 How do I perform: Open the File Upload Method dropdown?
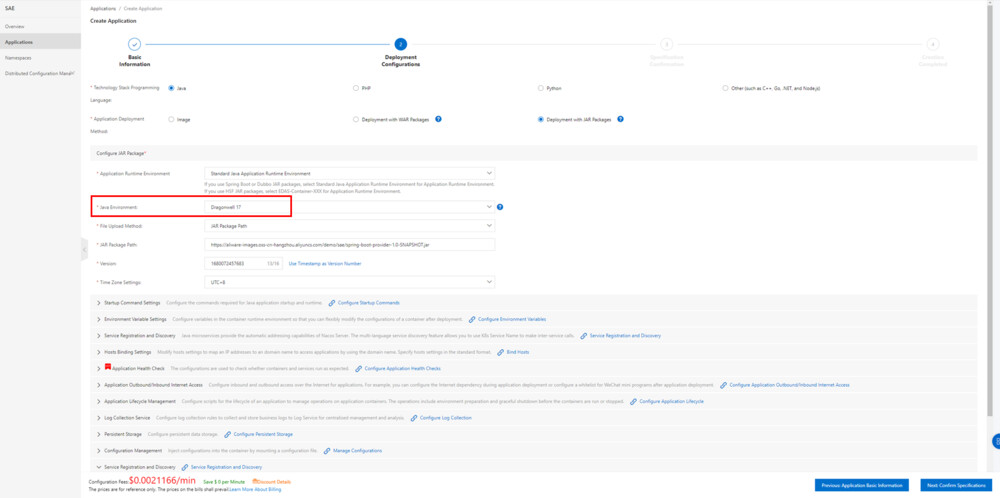(x=349, y=226)
